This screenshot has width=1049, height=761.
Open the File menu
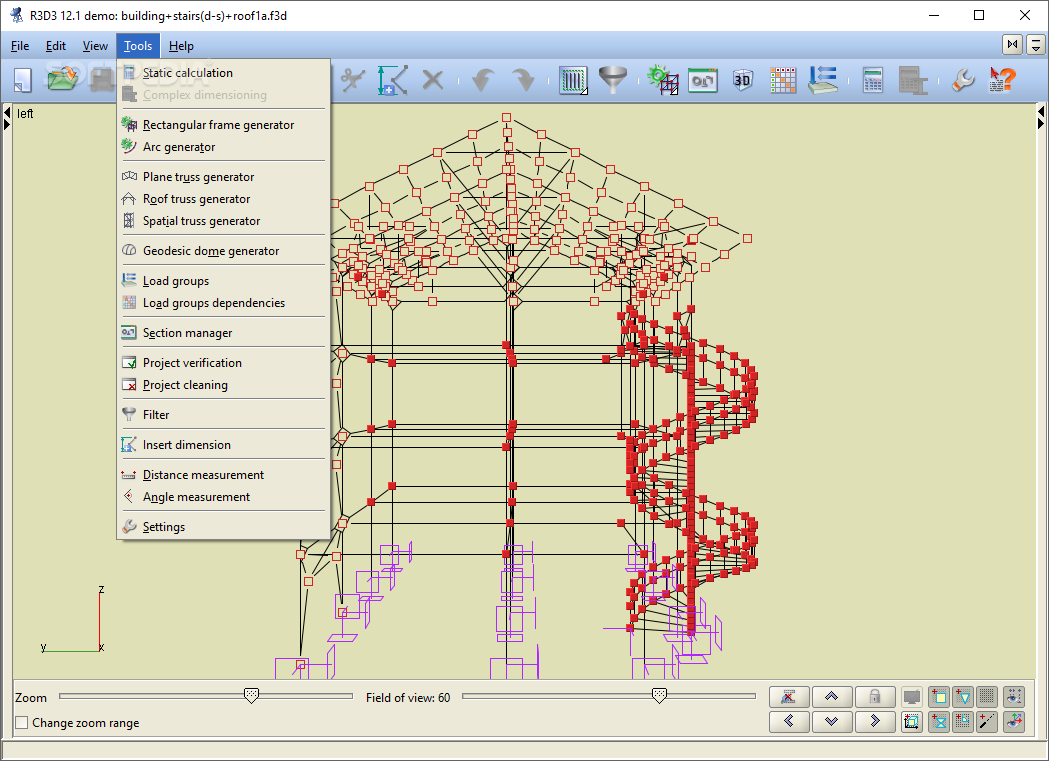click(20, 45)
